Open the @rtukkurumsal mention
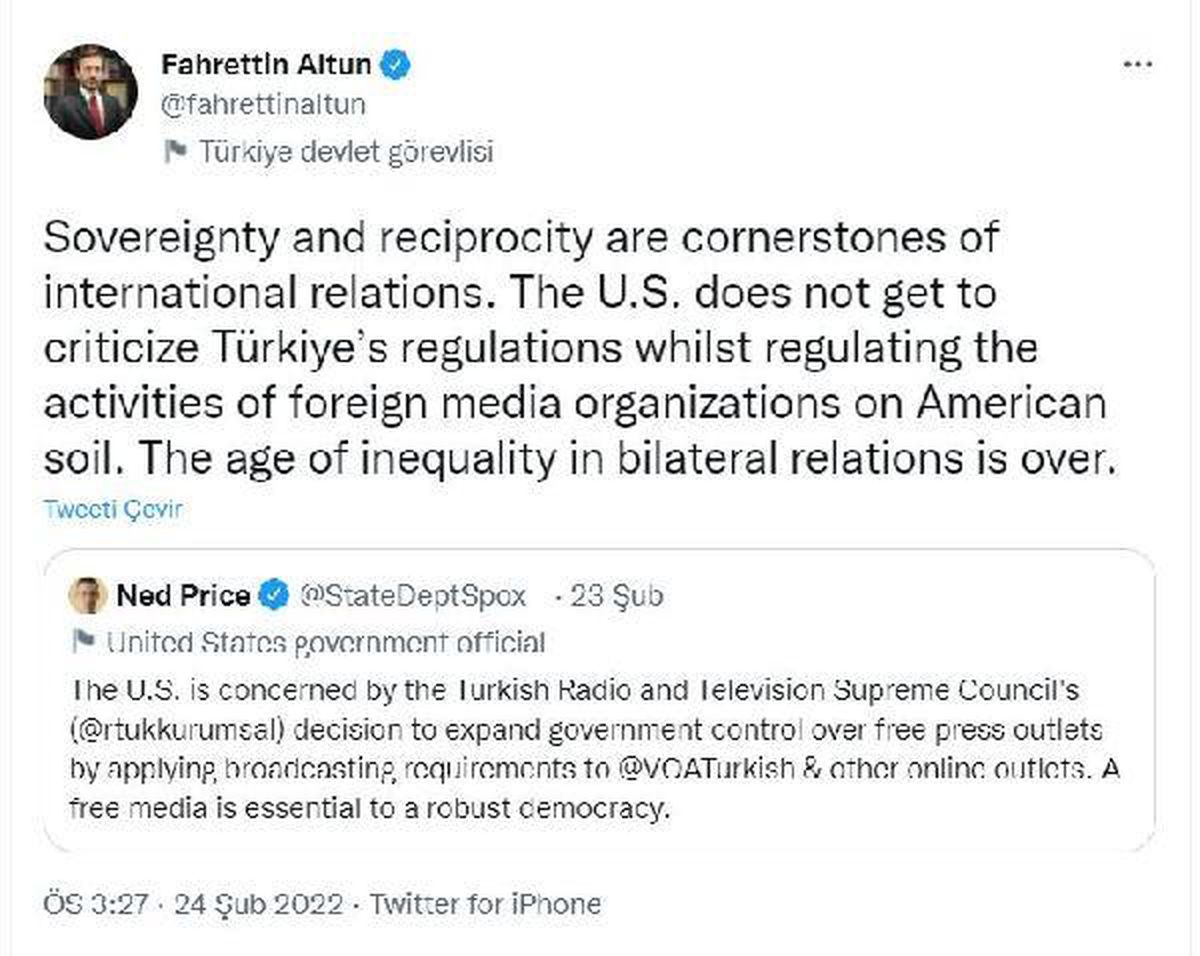Screen dimensions: 1200x956 179,729
